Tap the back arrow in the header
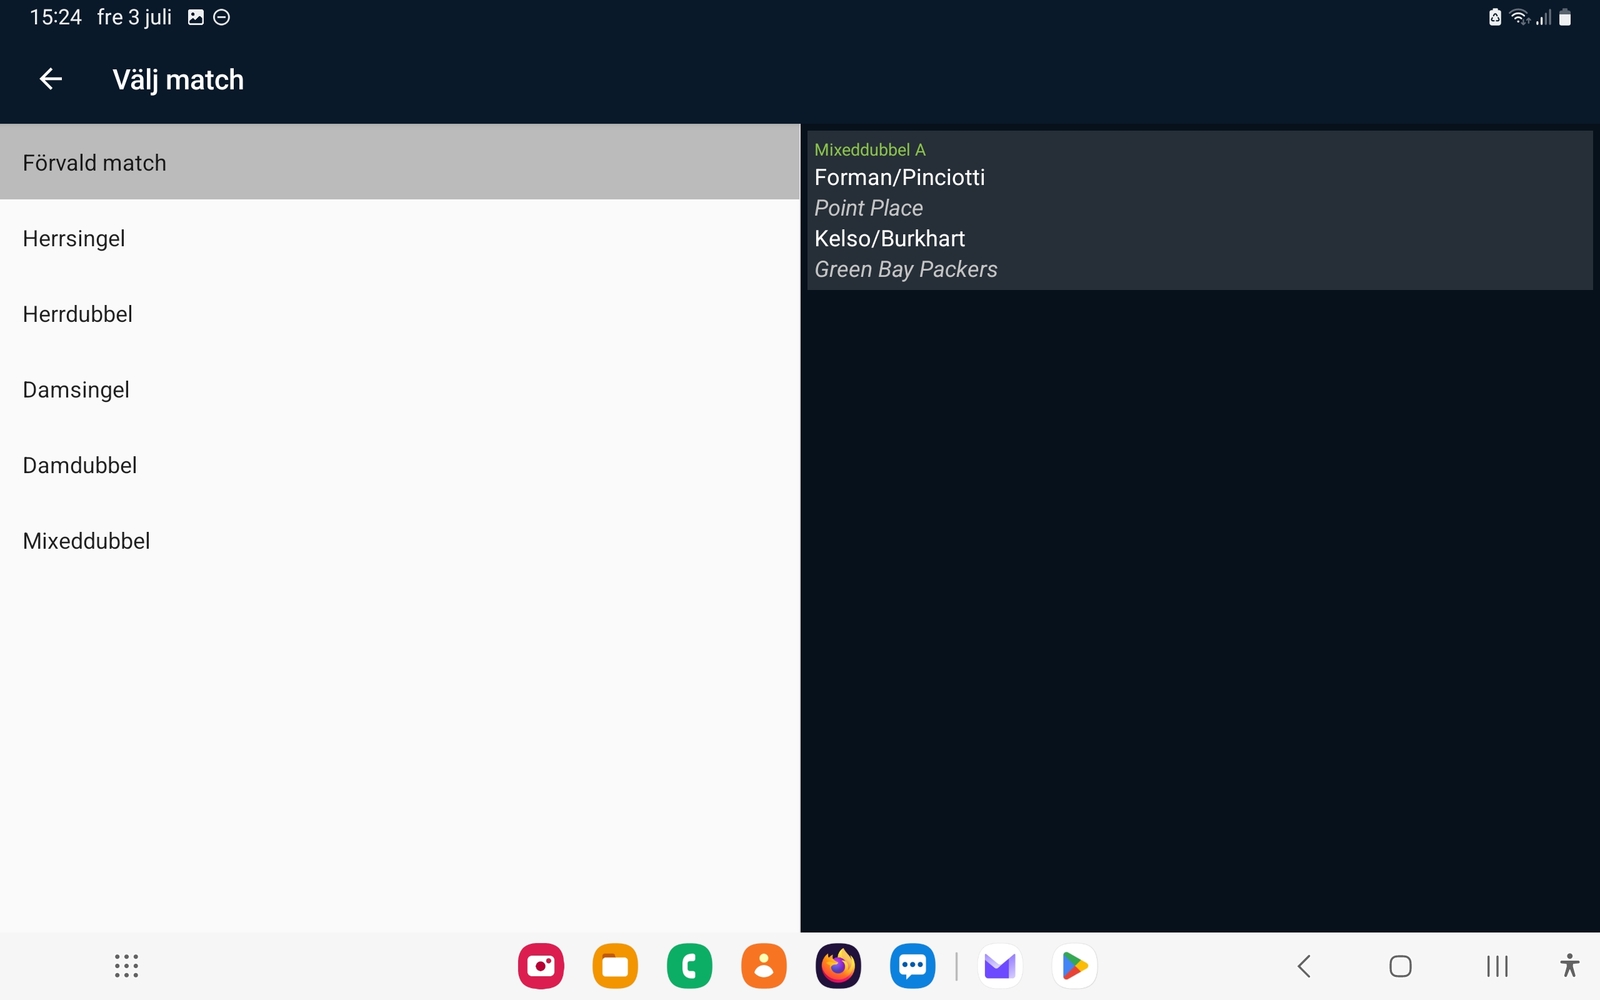 tap(51, 79)
